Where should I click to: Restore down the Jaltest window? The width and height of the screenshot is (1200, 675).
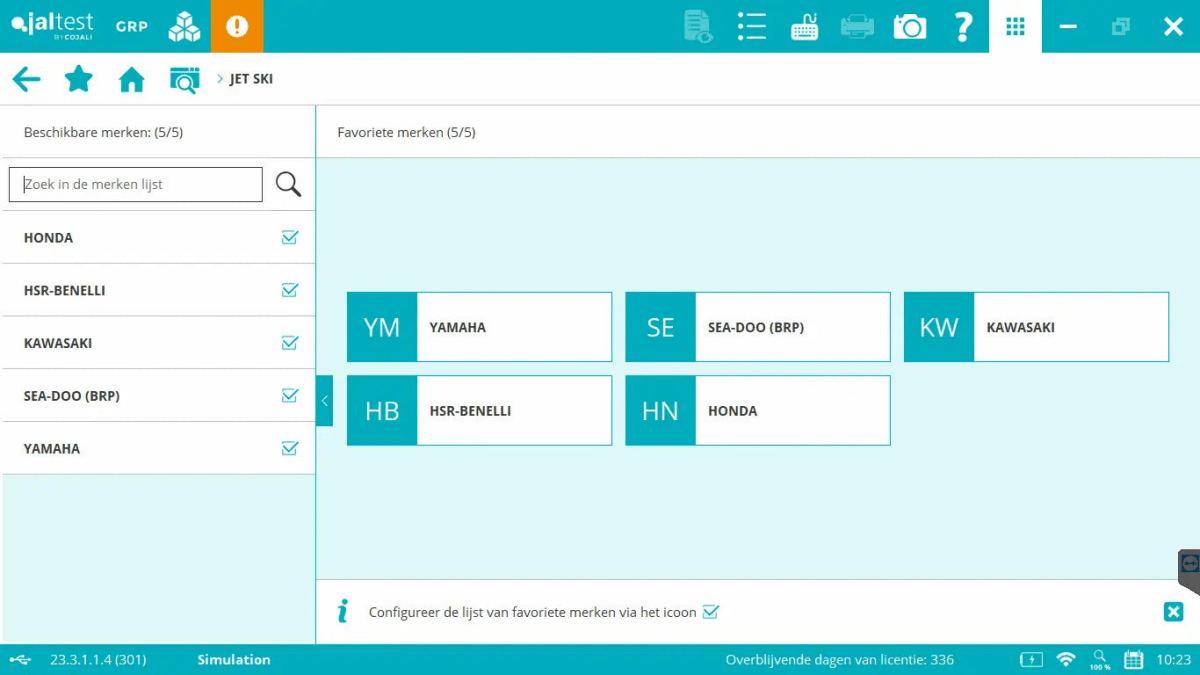coord(1121,26)
